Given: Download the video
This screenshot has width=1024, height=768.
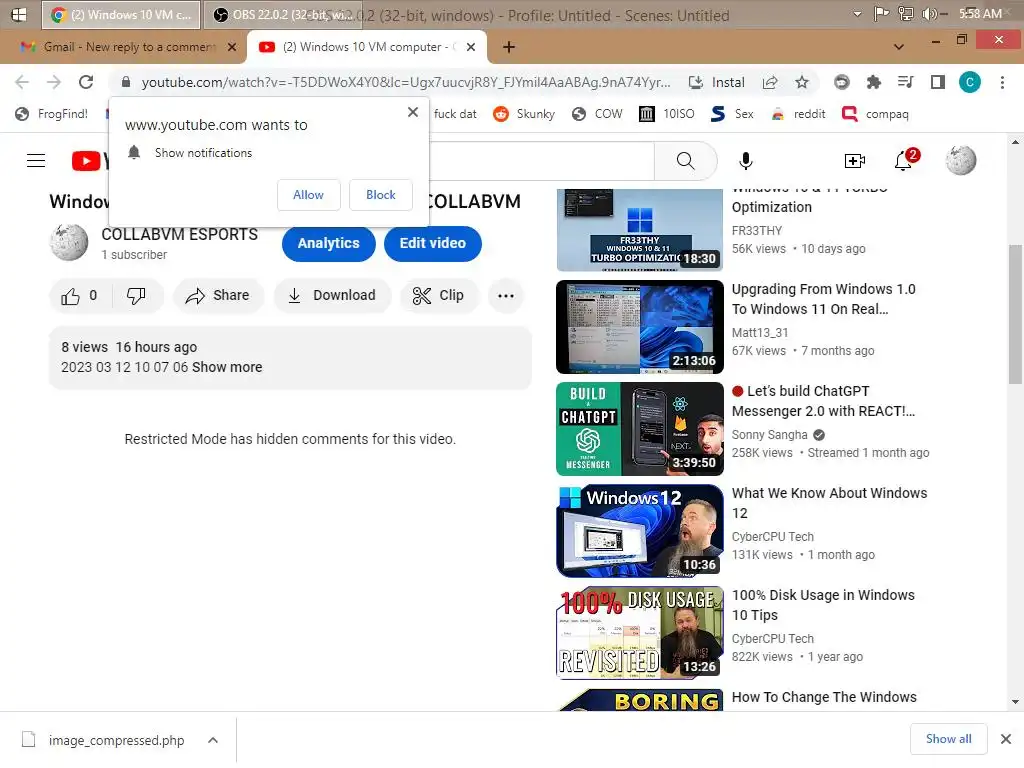Looking at the screenshot, I should coord(332,296).
